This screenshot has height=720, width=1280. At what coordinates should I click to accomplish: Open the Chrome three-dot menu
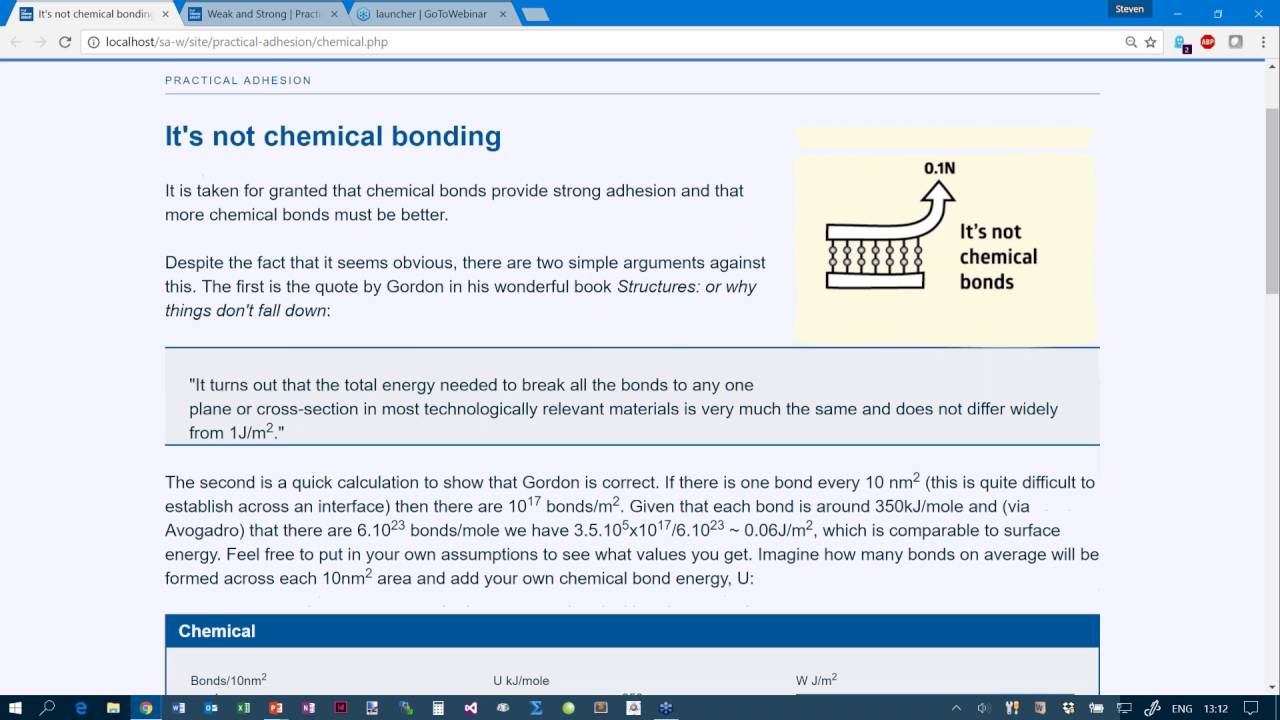(x=1262, y=42)
